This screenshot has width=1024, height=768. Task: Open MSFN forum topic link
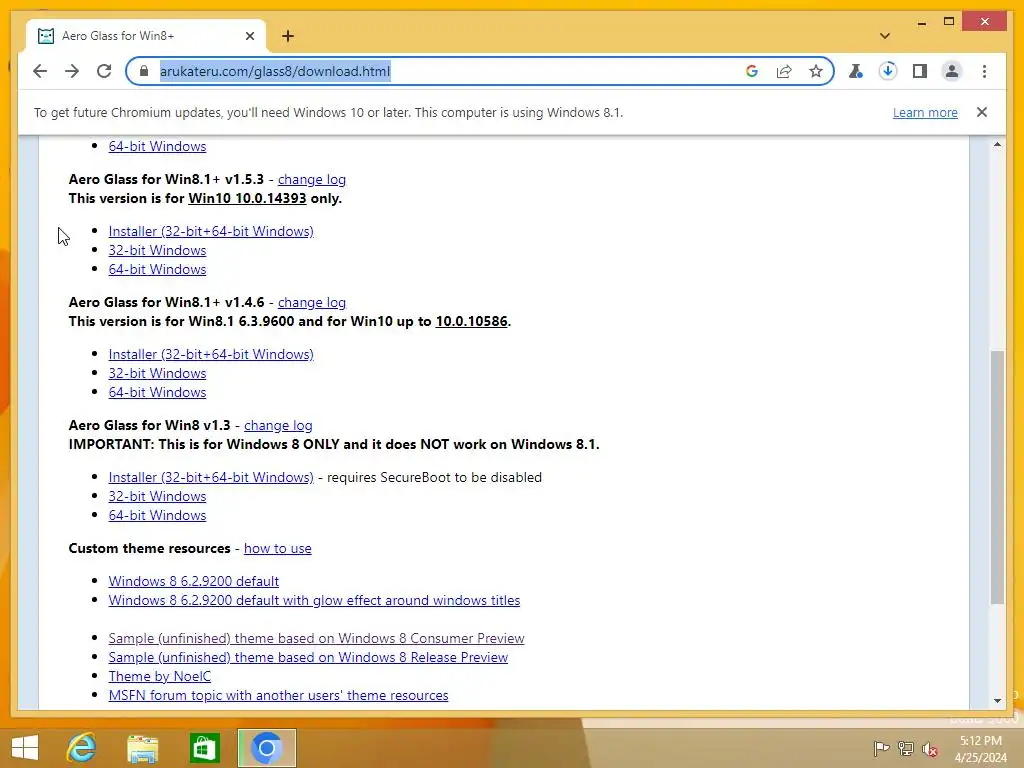pyautogui.click(x=278, y=696)
